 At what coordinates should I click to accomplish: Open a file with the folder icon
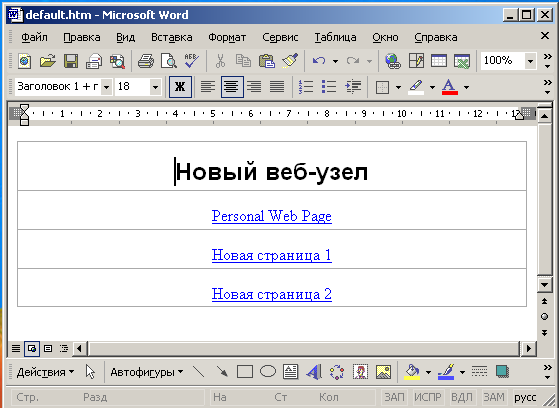[48, 61]
